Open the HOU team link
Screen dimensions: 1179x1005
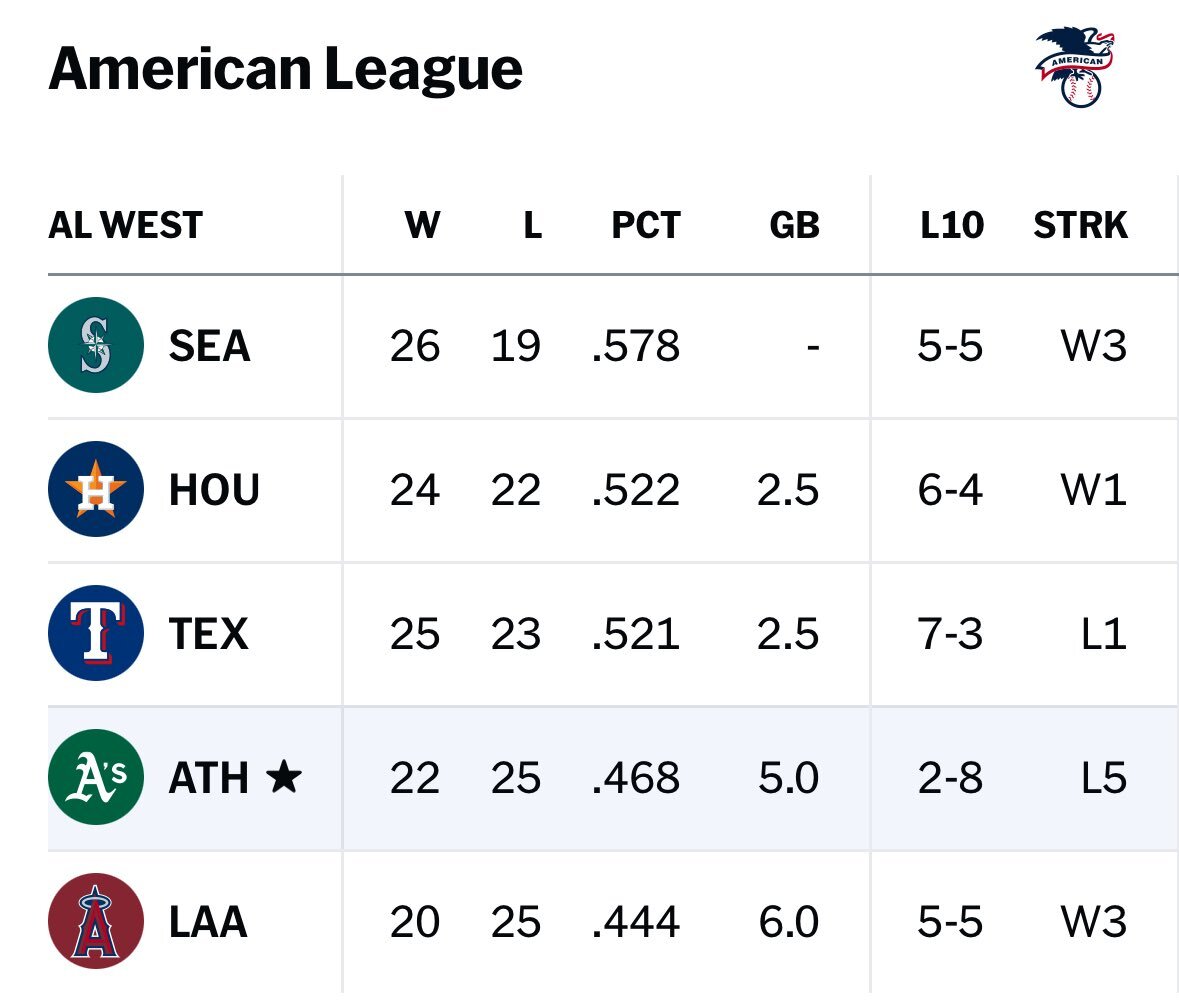(214, 490)
